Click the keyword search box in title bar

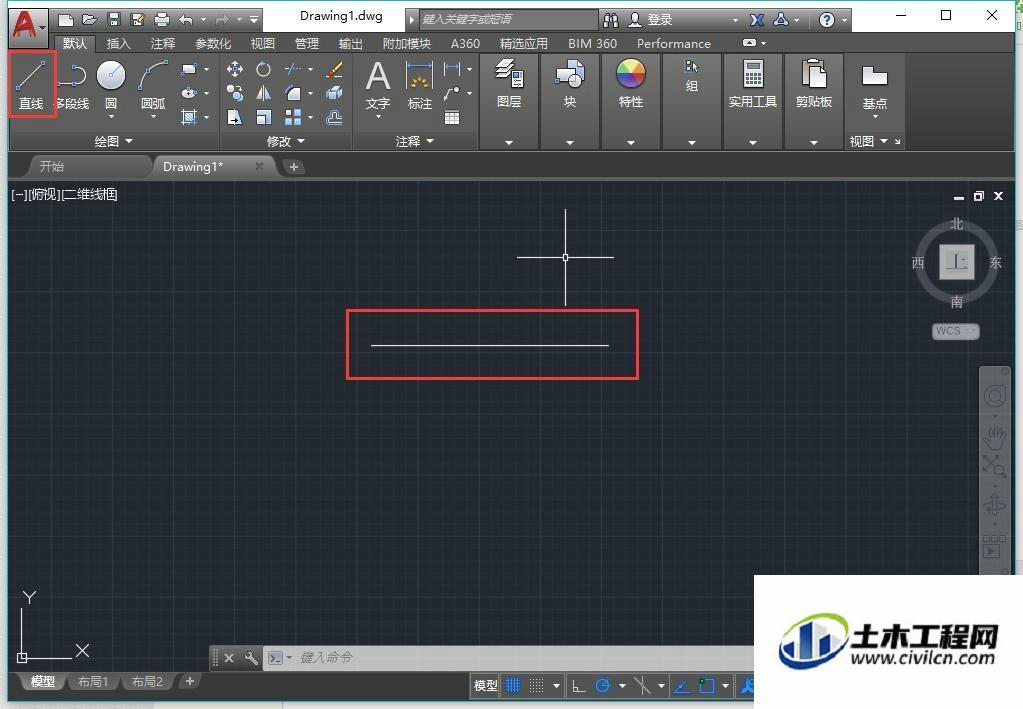[x=507, y=19]
